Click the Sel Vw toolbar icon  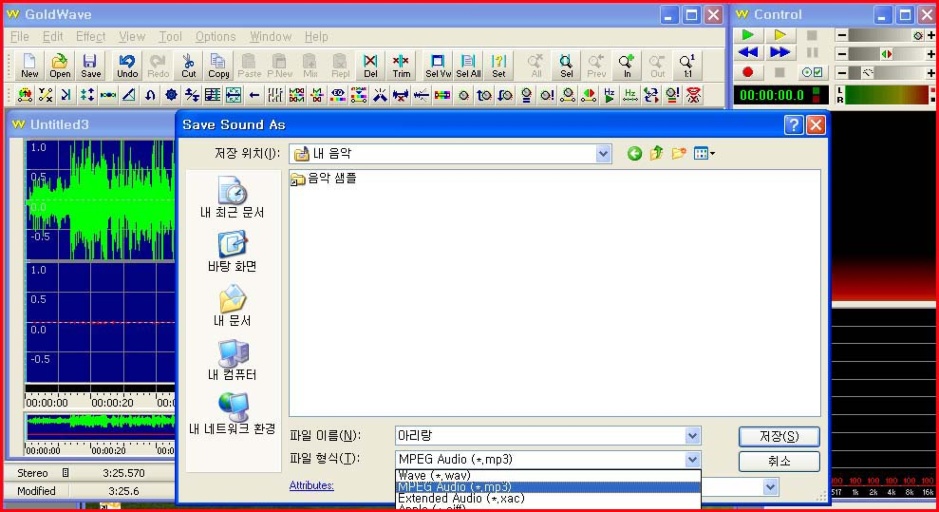(438, 65)
